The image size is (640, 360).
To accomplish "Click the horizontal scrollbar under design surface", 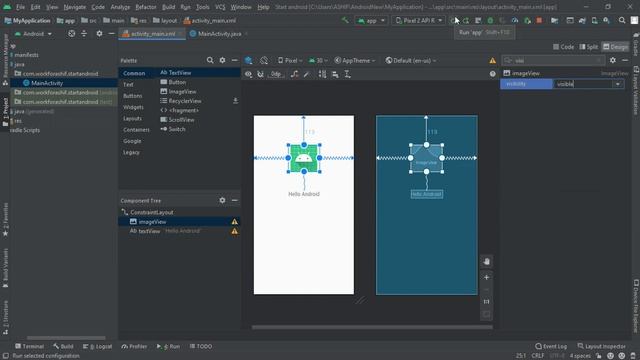I will tap(372, 327).
